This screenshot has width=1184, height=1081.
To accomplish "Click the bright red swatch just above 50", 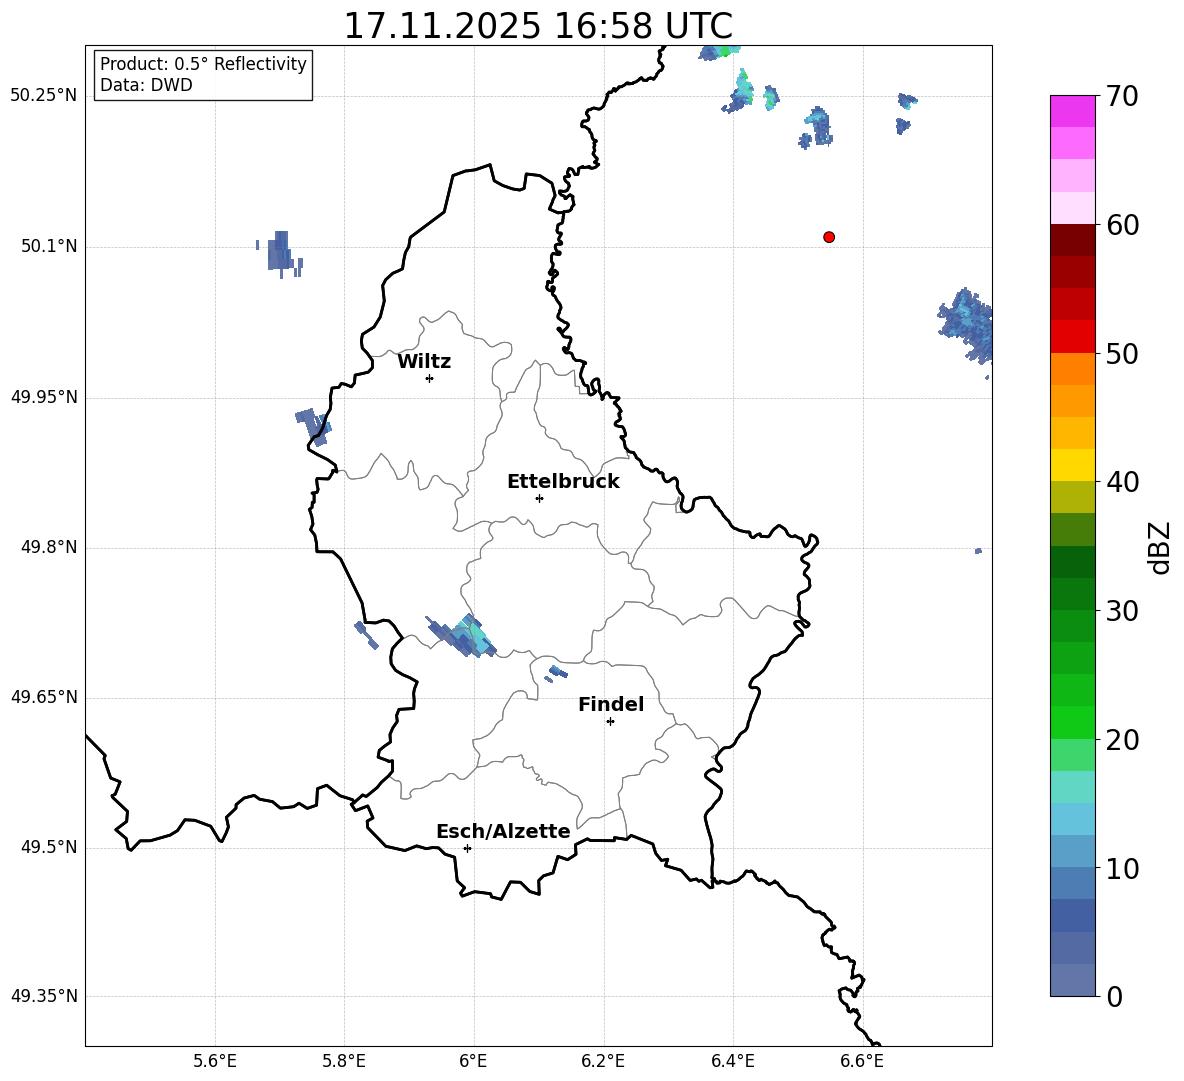I will (x=1072, y=337).
